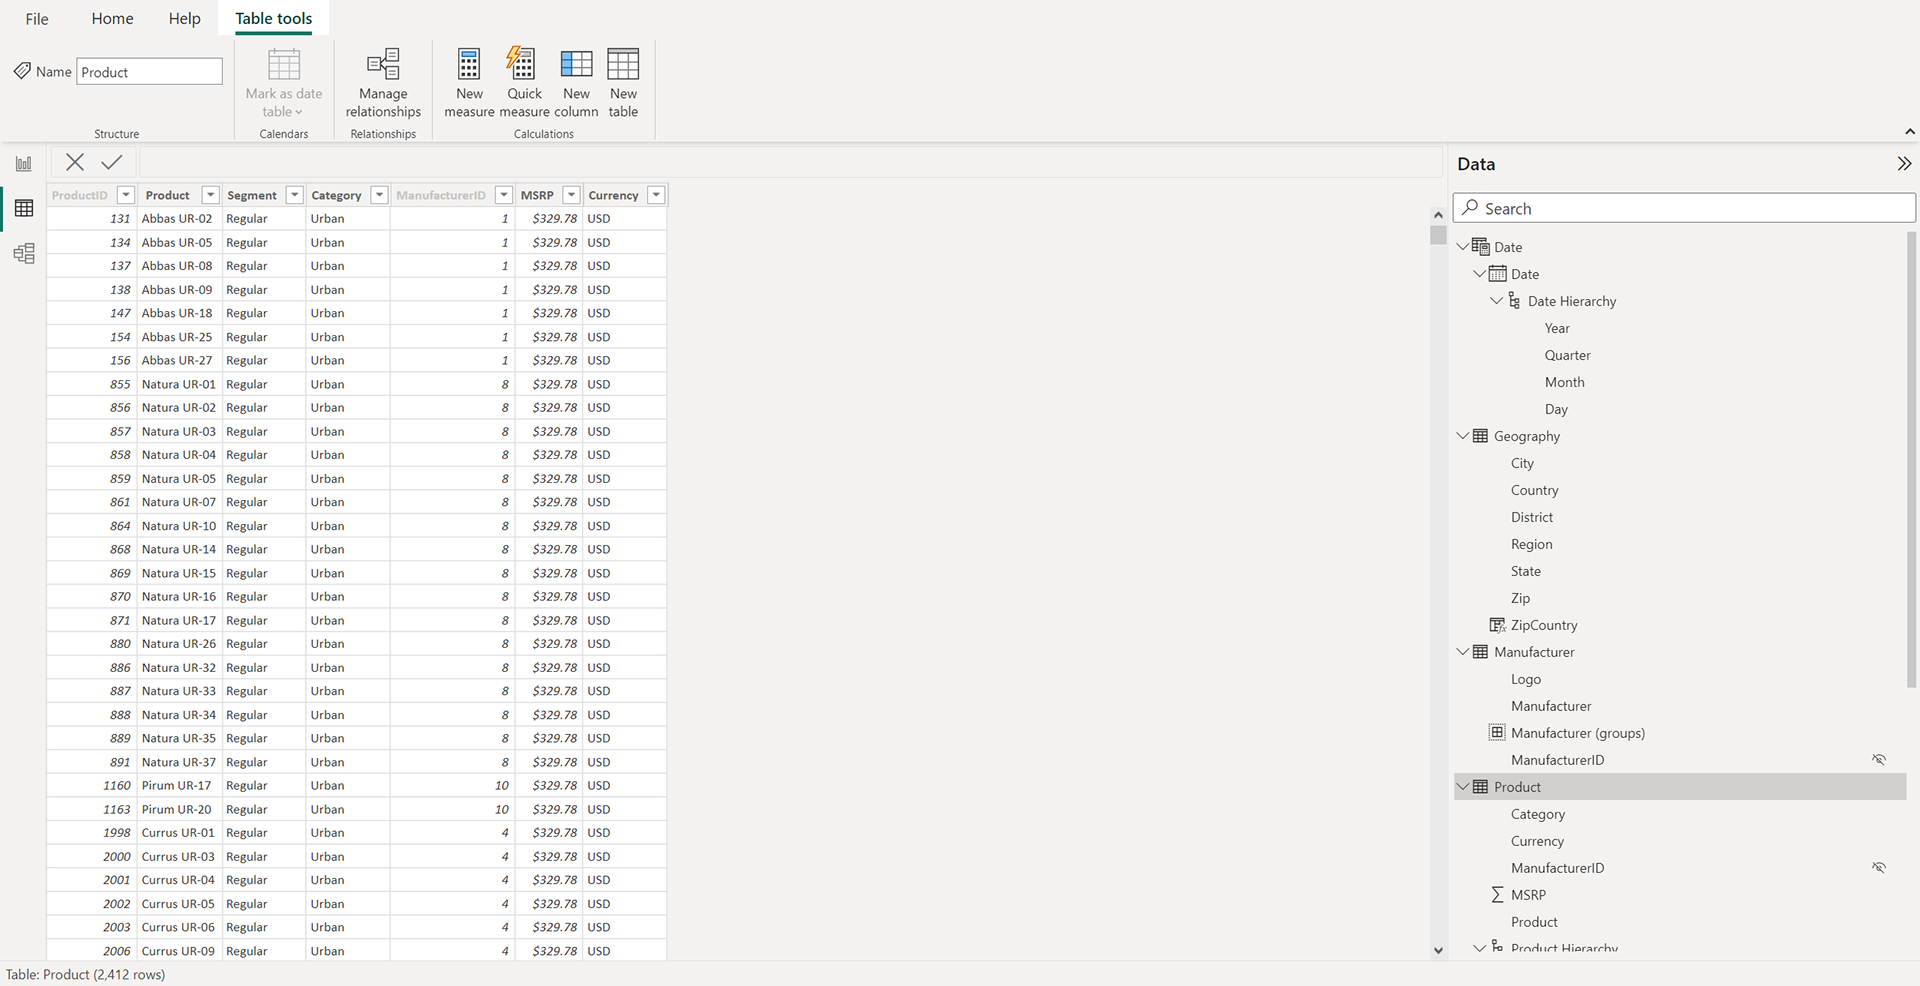Open the File menu
This screenshot has width=1920, height=986.
point(37,18)
